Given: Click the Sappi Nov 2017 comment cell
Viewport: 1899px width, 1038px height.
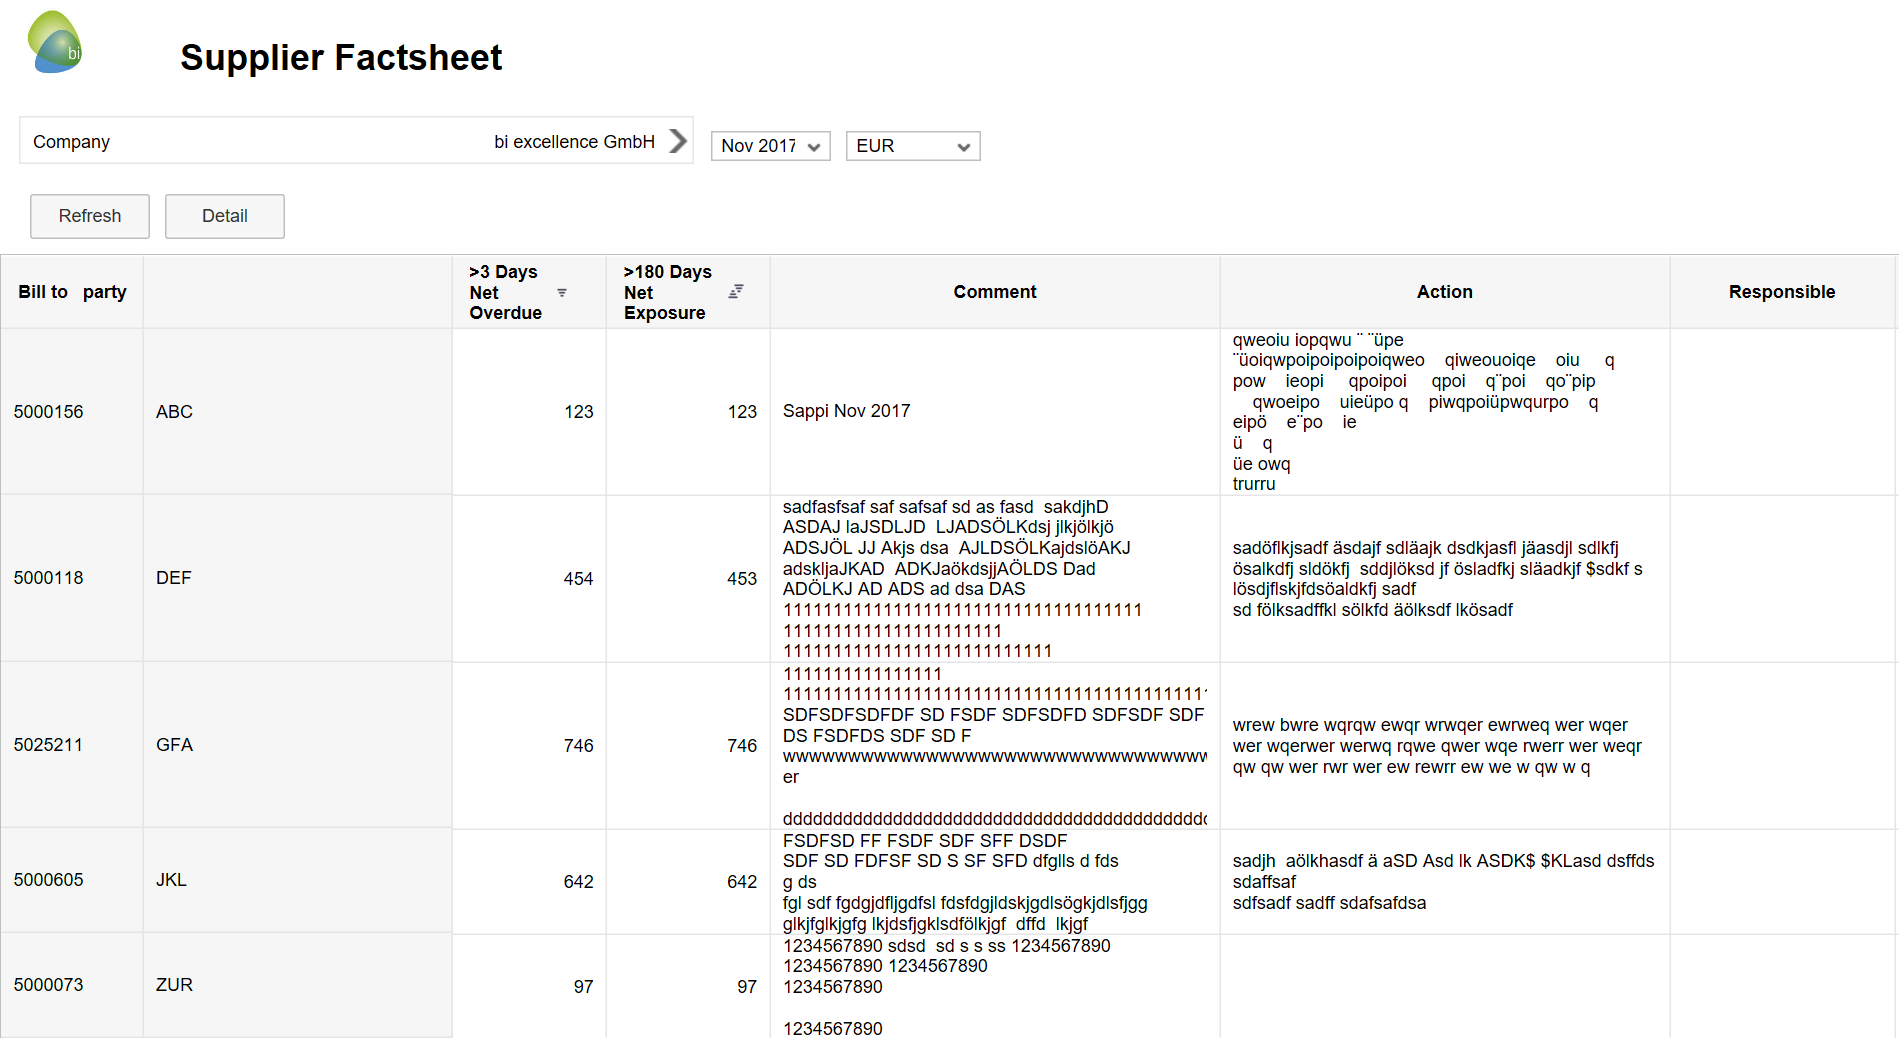Looking at the screenshot, I should pyautogui.click(x=846, y=411).
